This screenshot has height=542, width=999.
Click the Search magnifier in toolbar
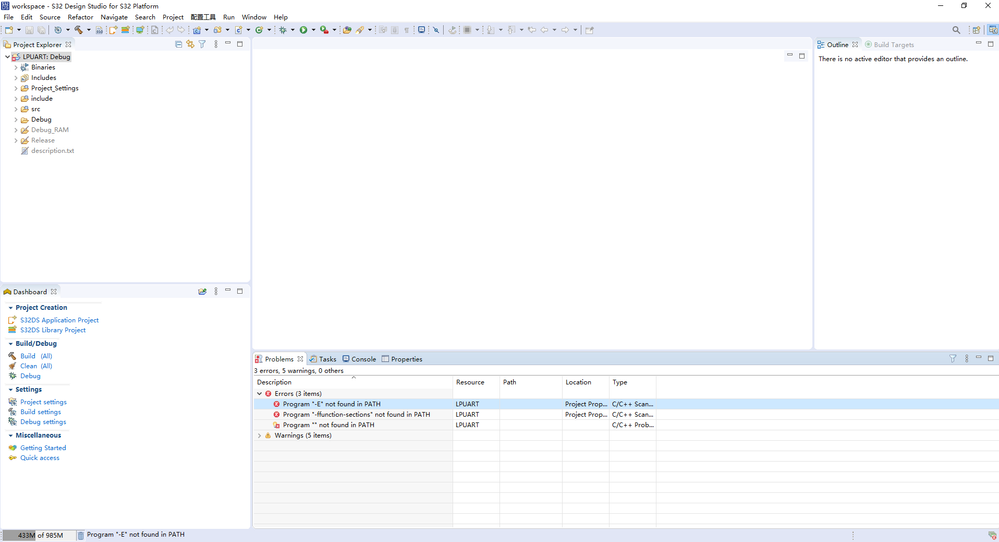[956, 30]
